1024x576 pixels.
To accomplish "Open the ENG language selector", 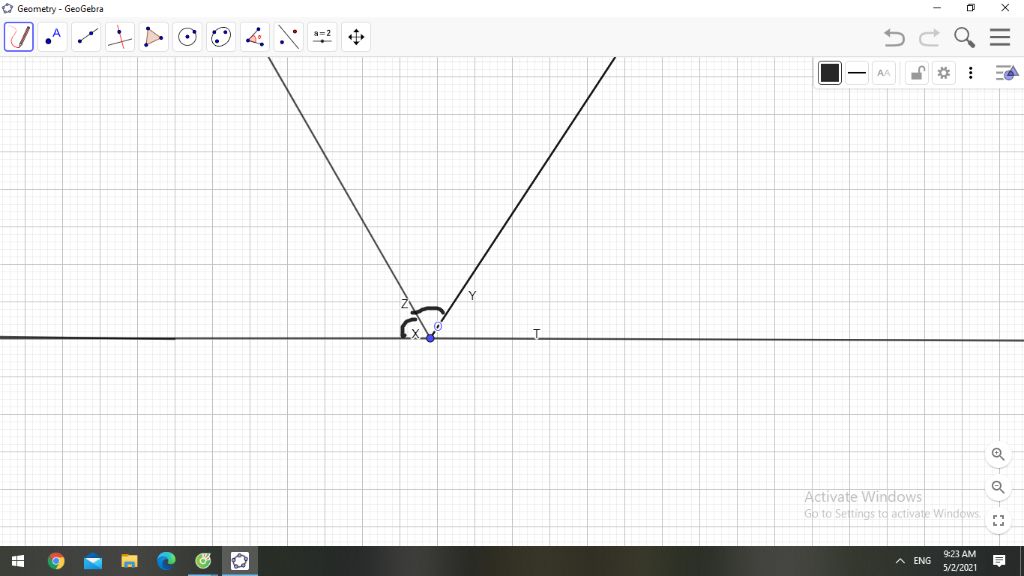I will click(922, 561).
